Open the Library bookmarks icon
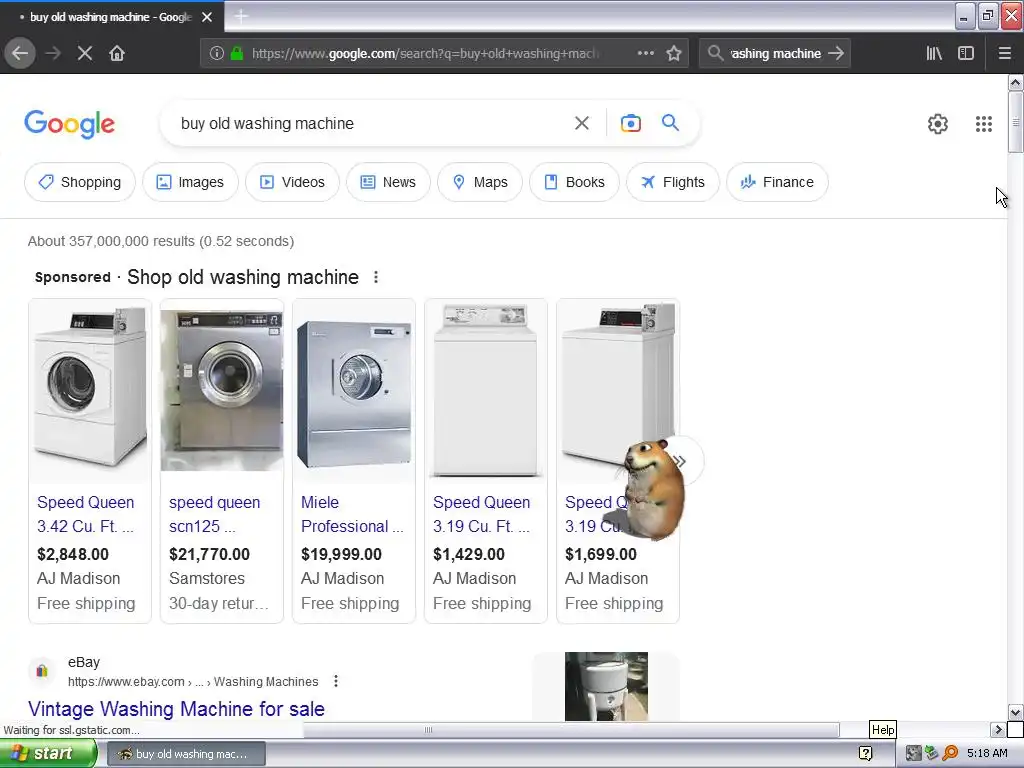1024x768 pixels. click(x=935, y=54)
